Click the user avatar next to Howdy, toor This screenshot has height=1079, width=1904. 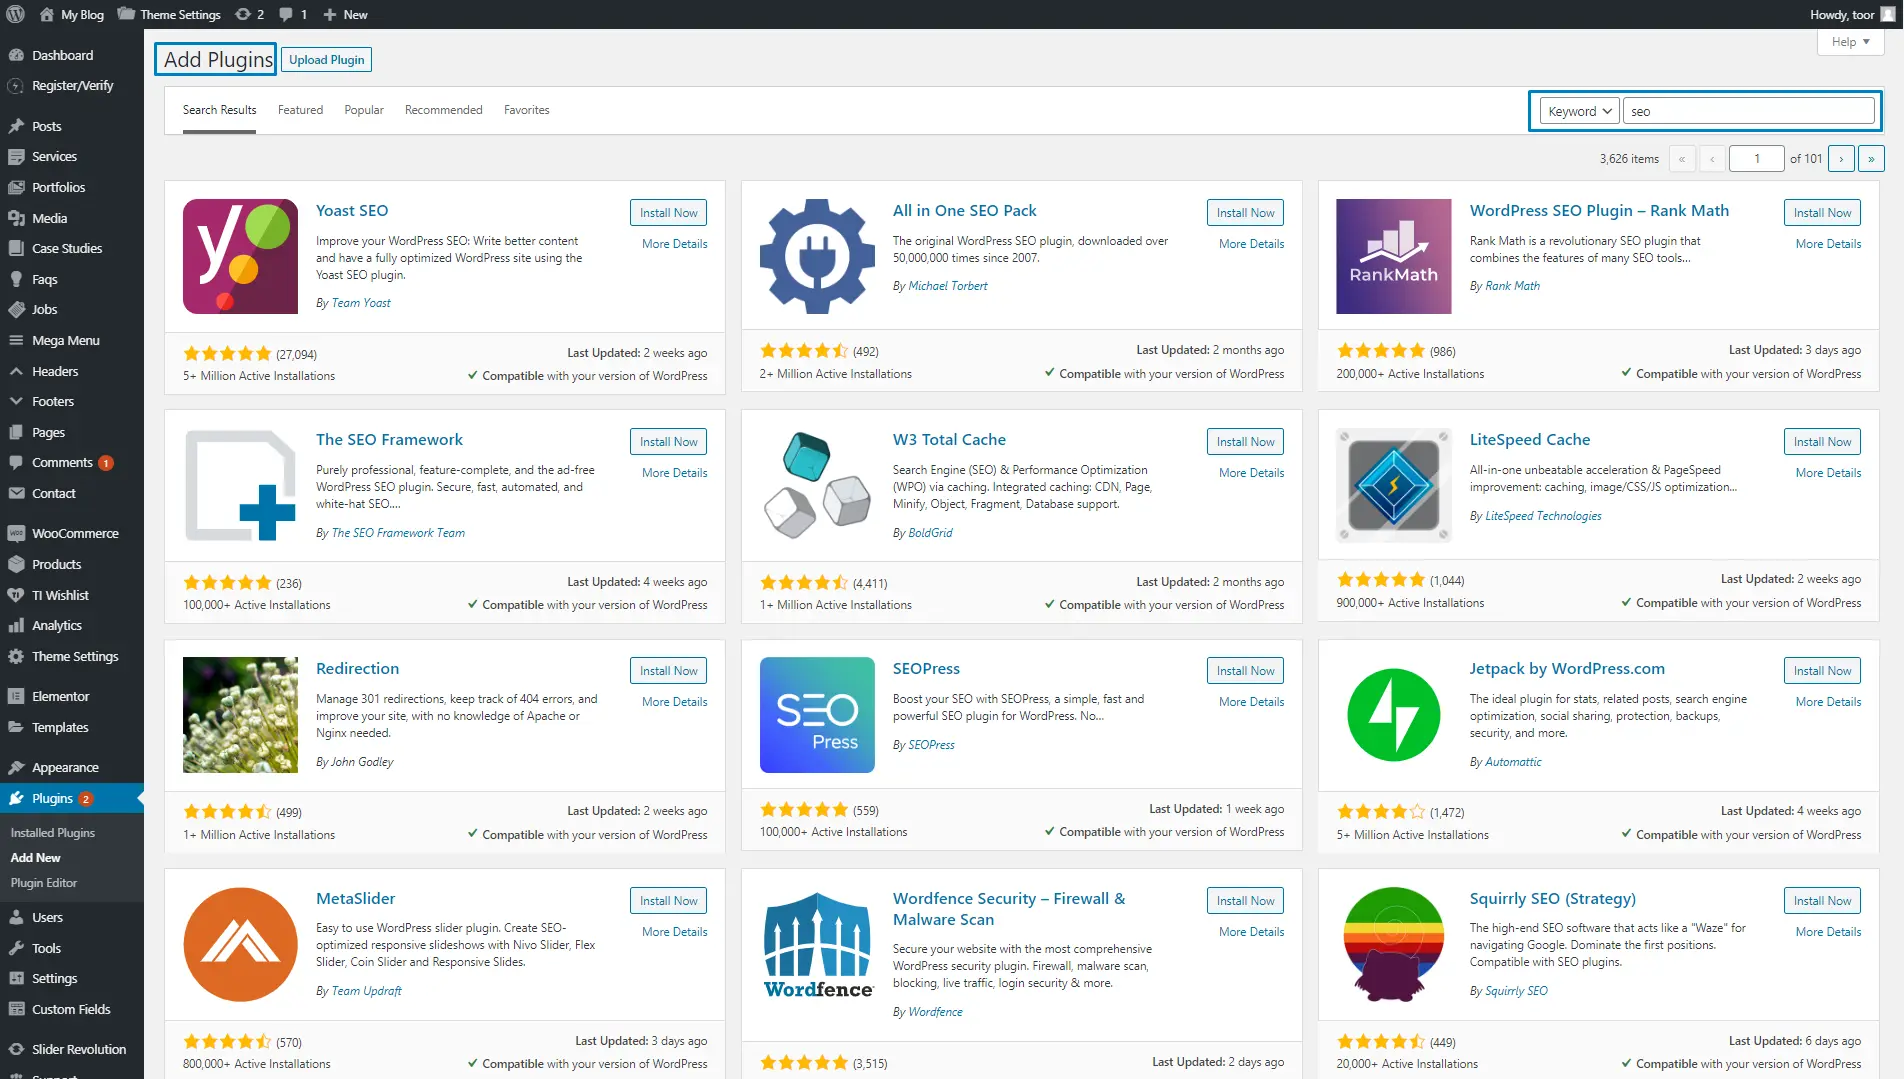pos(1888,14)
